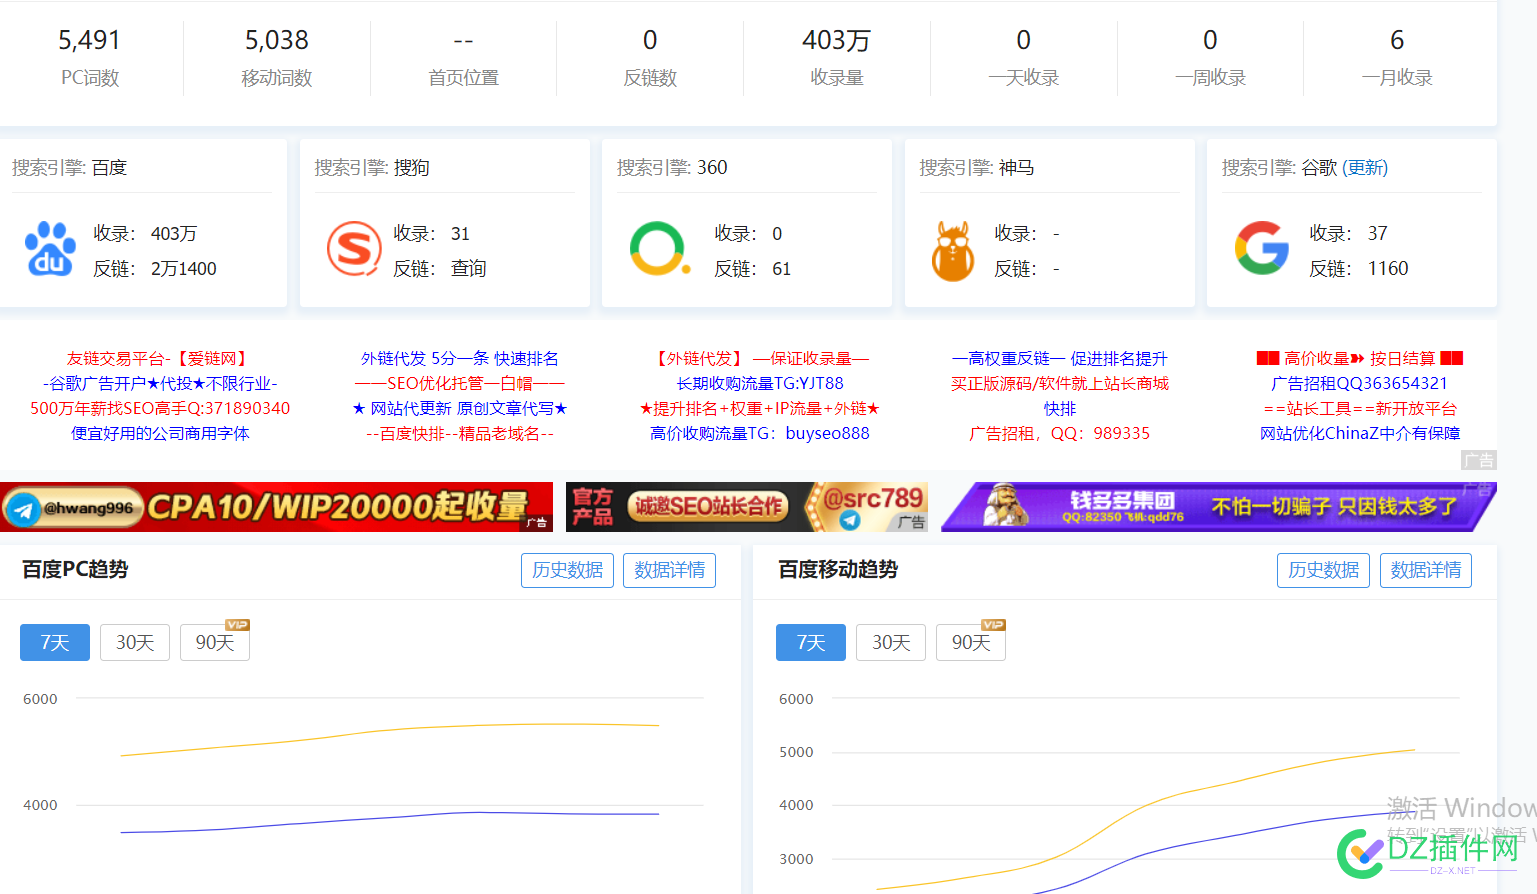This screenshot has width=1537, height=894.
Task: Click 查询 in the Sogou backlinks row
Action: pyautogui.click(x=469, y=268)
